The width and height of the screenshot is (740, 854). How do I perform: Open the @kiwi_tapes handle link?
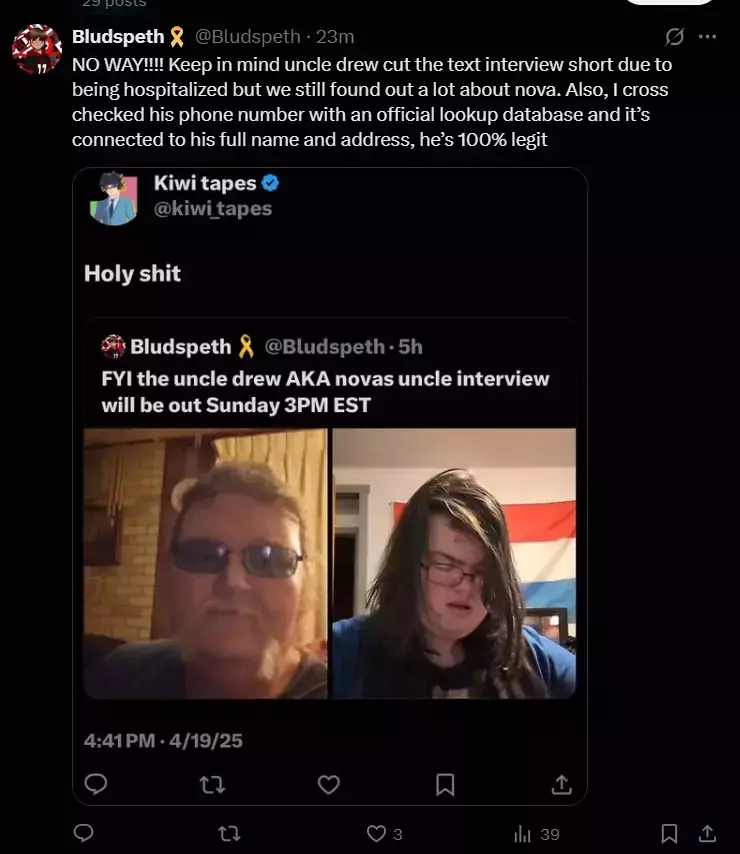point(213,209)
